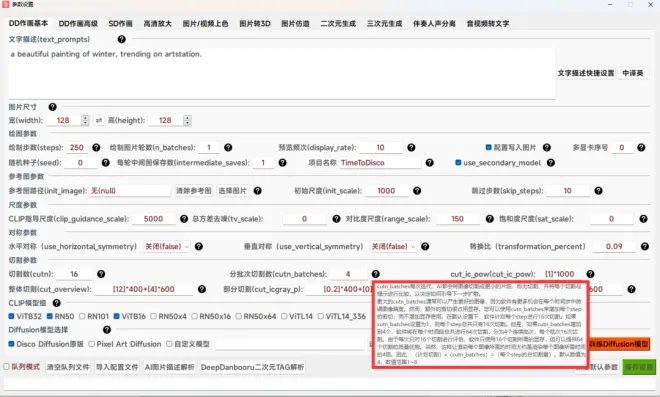Open help icon for 文字描述(text_prompts)
The image size is (660, 397).
click(122, 39)
